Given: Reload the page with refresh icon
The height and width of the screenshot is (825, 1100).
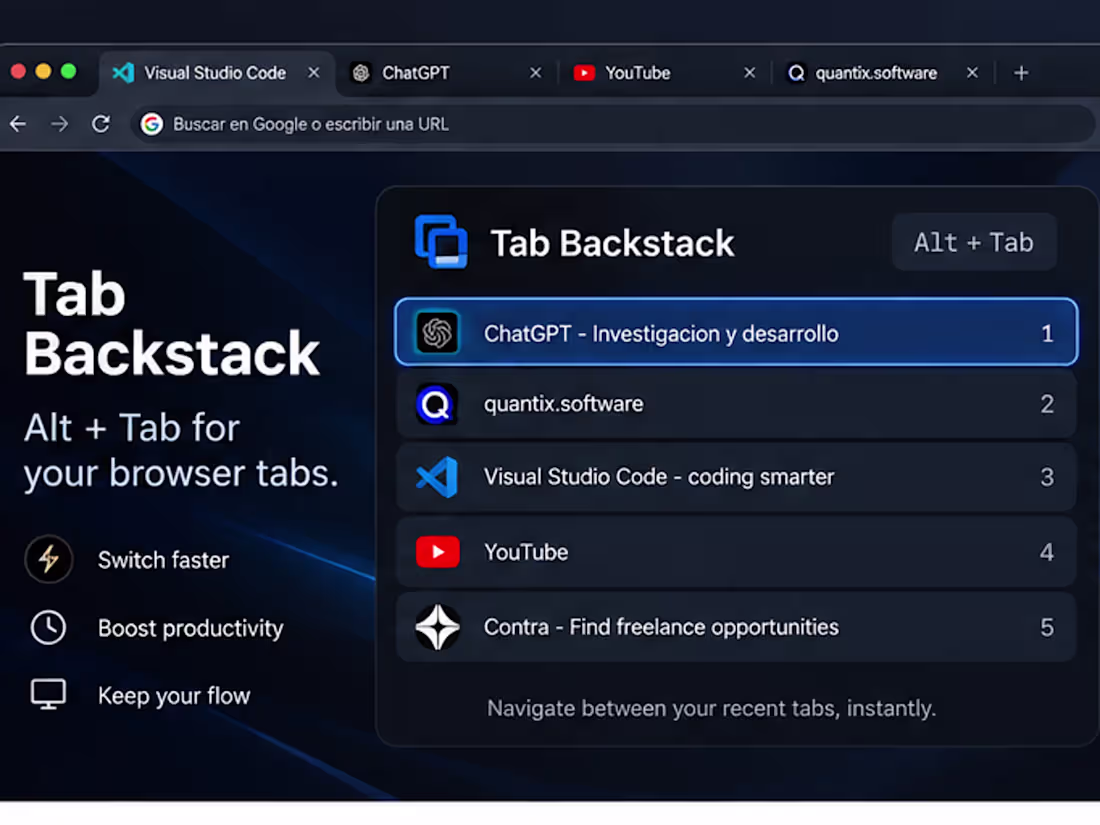Looking at the screenshot, I should (x=101, y=124).
